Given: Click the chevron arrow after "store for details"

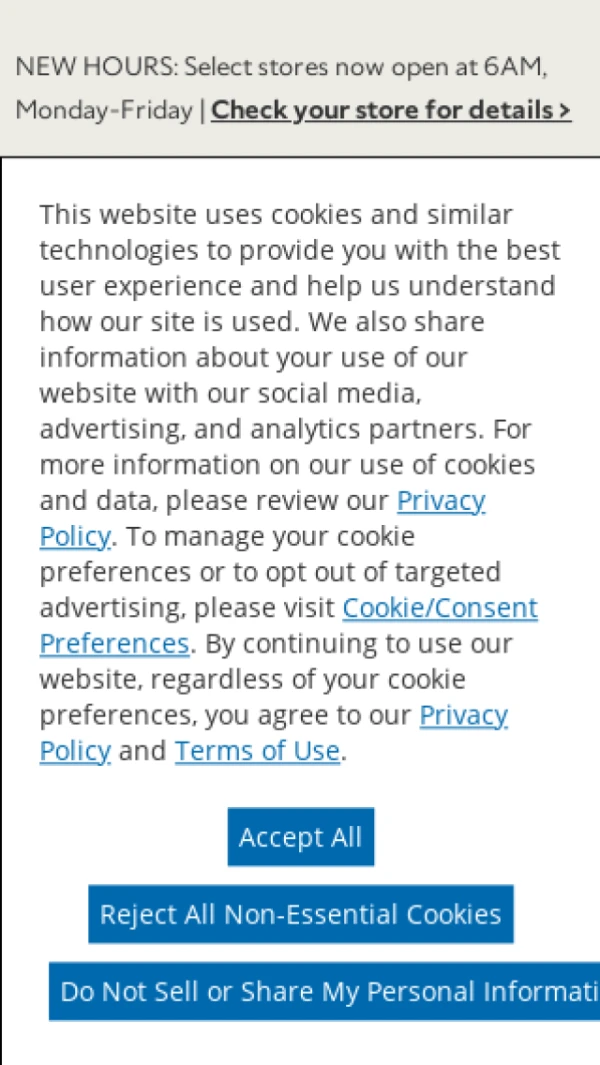Looking at the screenshot, I should [566, 109].
